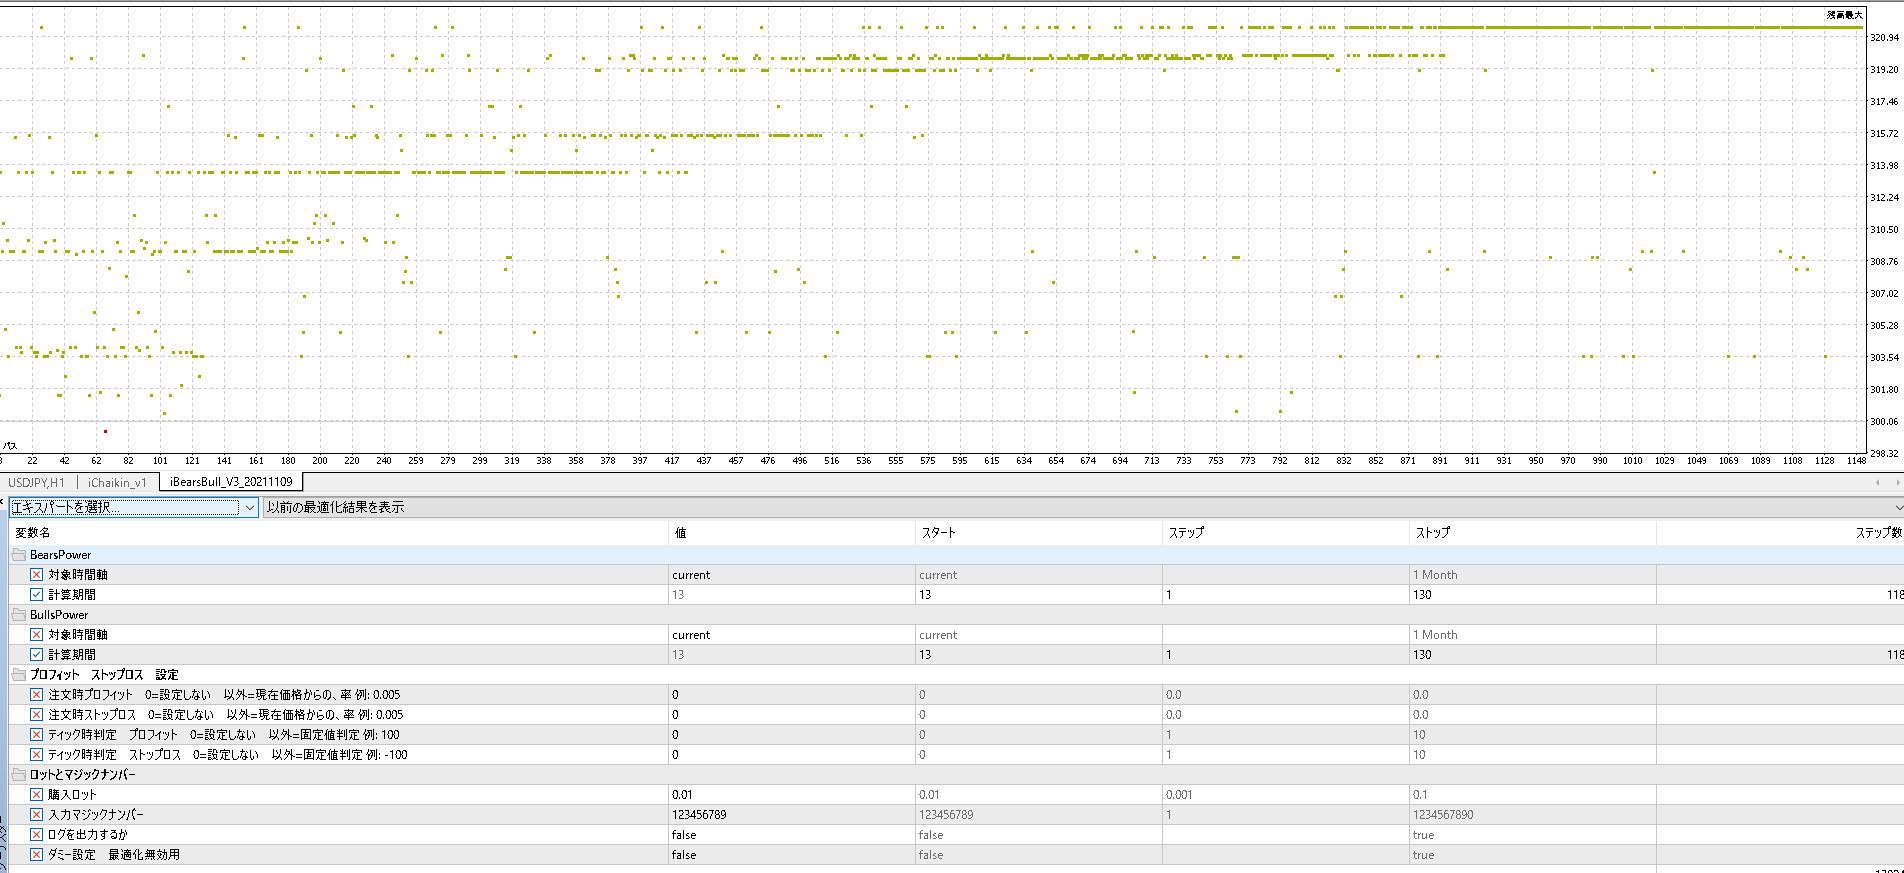The height and width of the screenshot is (873, 1904).
Task: Click the スタート column header
Action: [x=1038, y=533]
